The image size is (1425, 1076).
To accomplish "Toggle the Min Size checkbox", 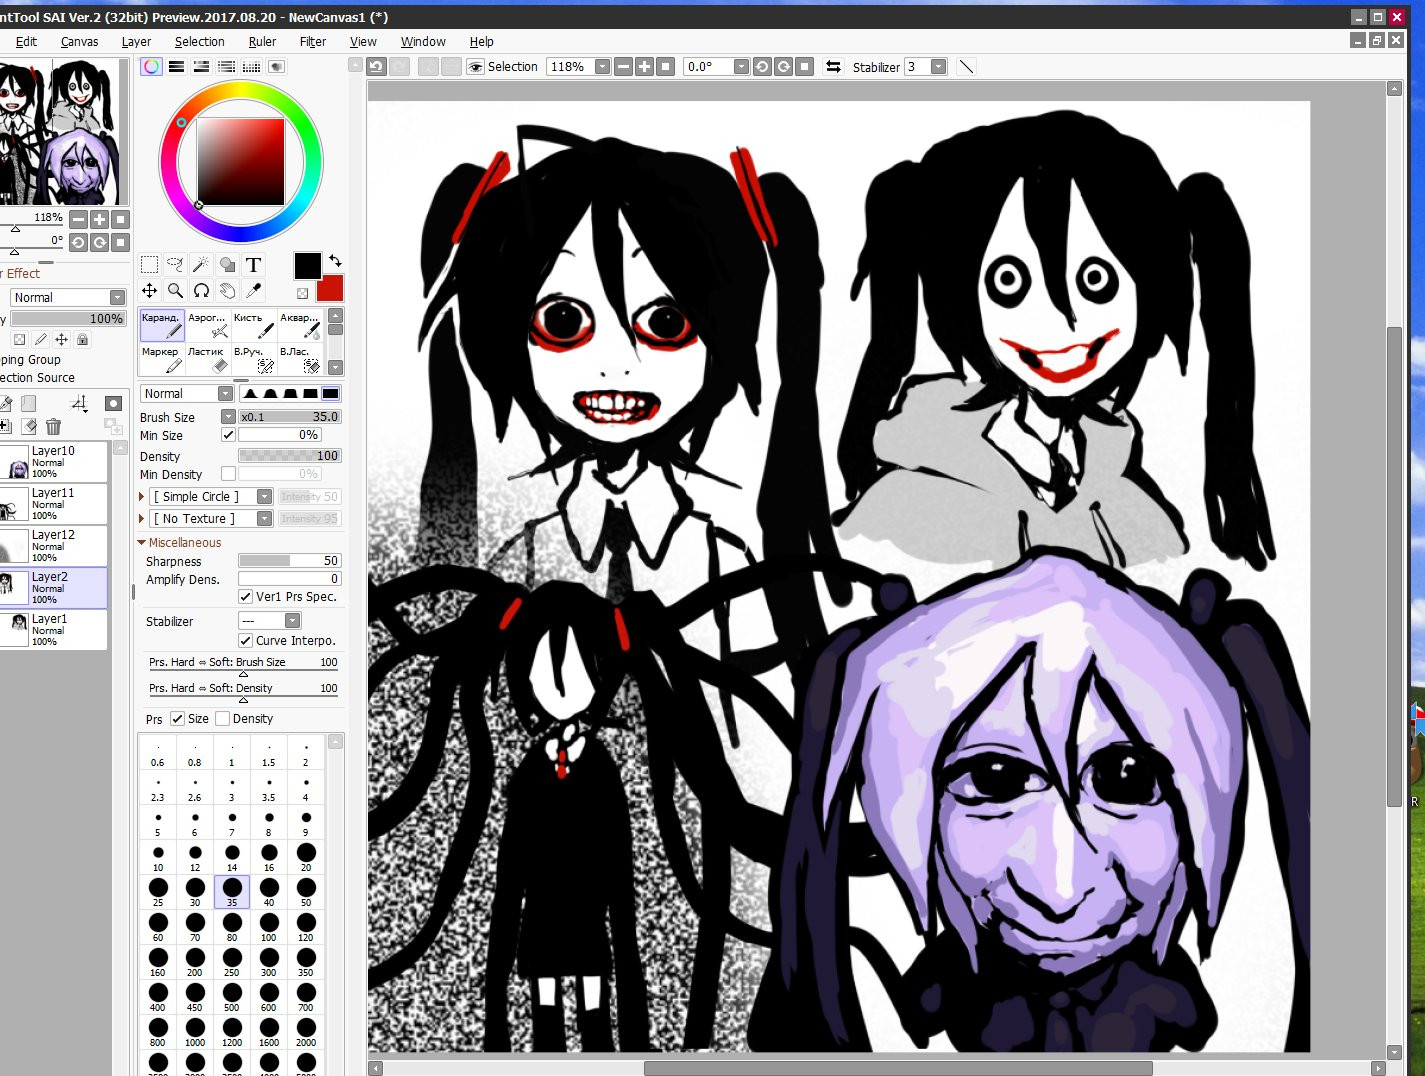I will (228, 435).
